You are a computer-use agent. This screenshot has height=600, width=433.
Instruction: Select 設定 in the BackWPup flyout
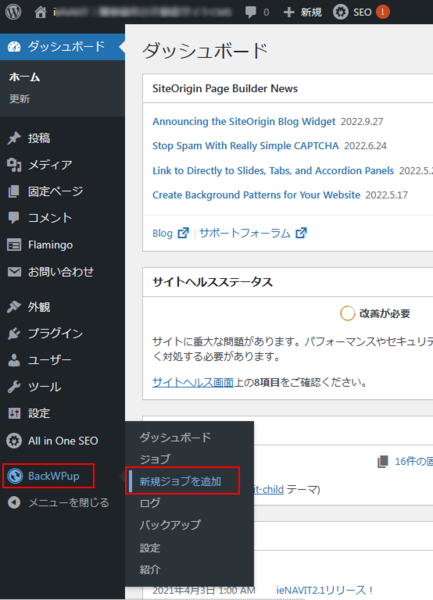[150, 548]
